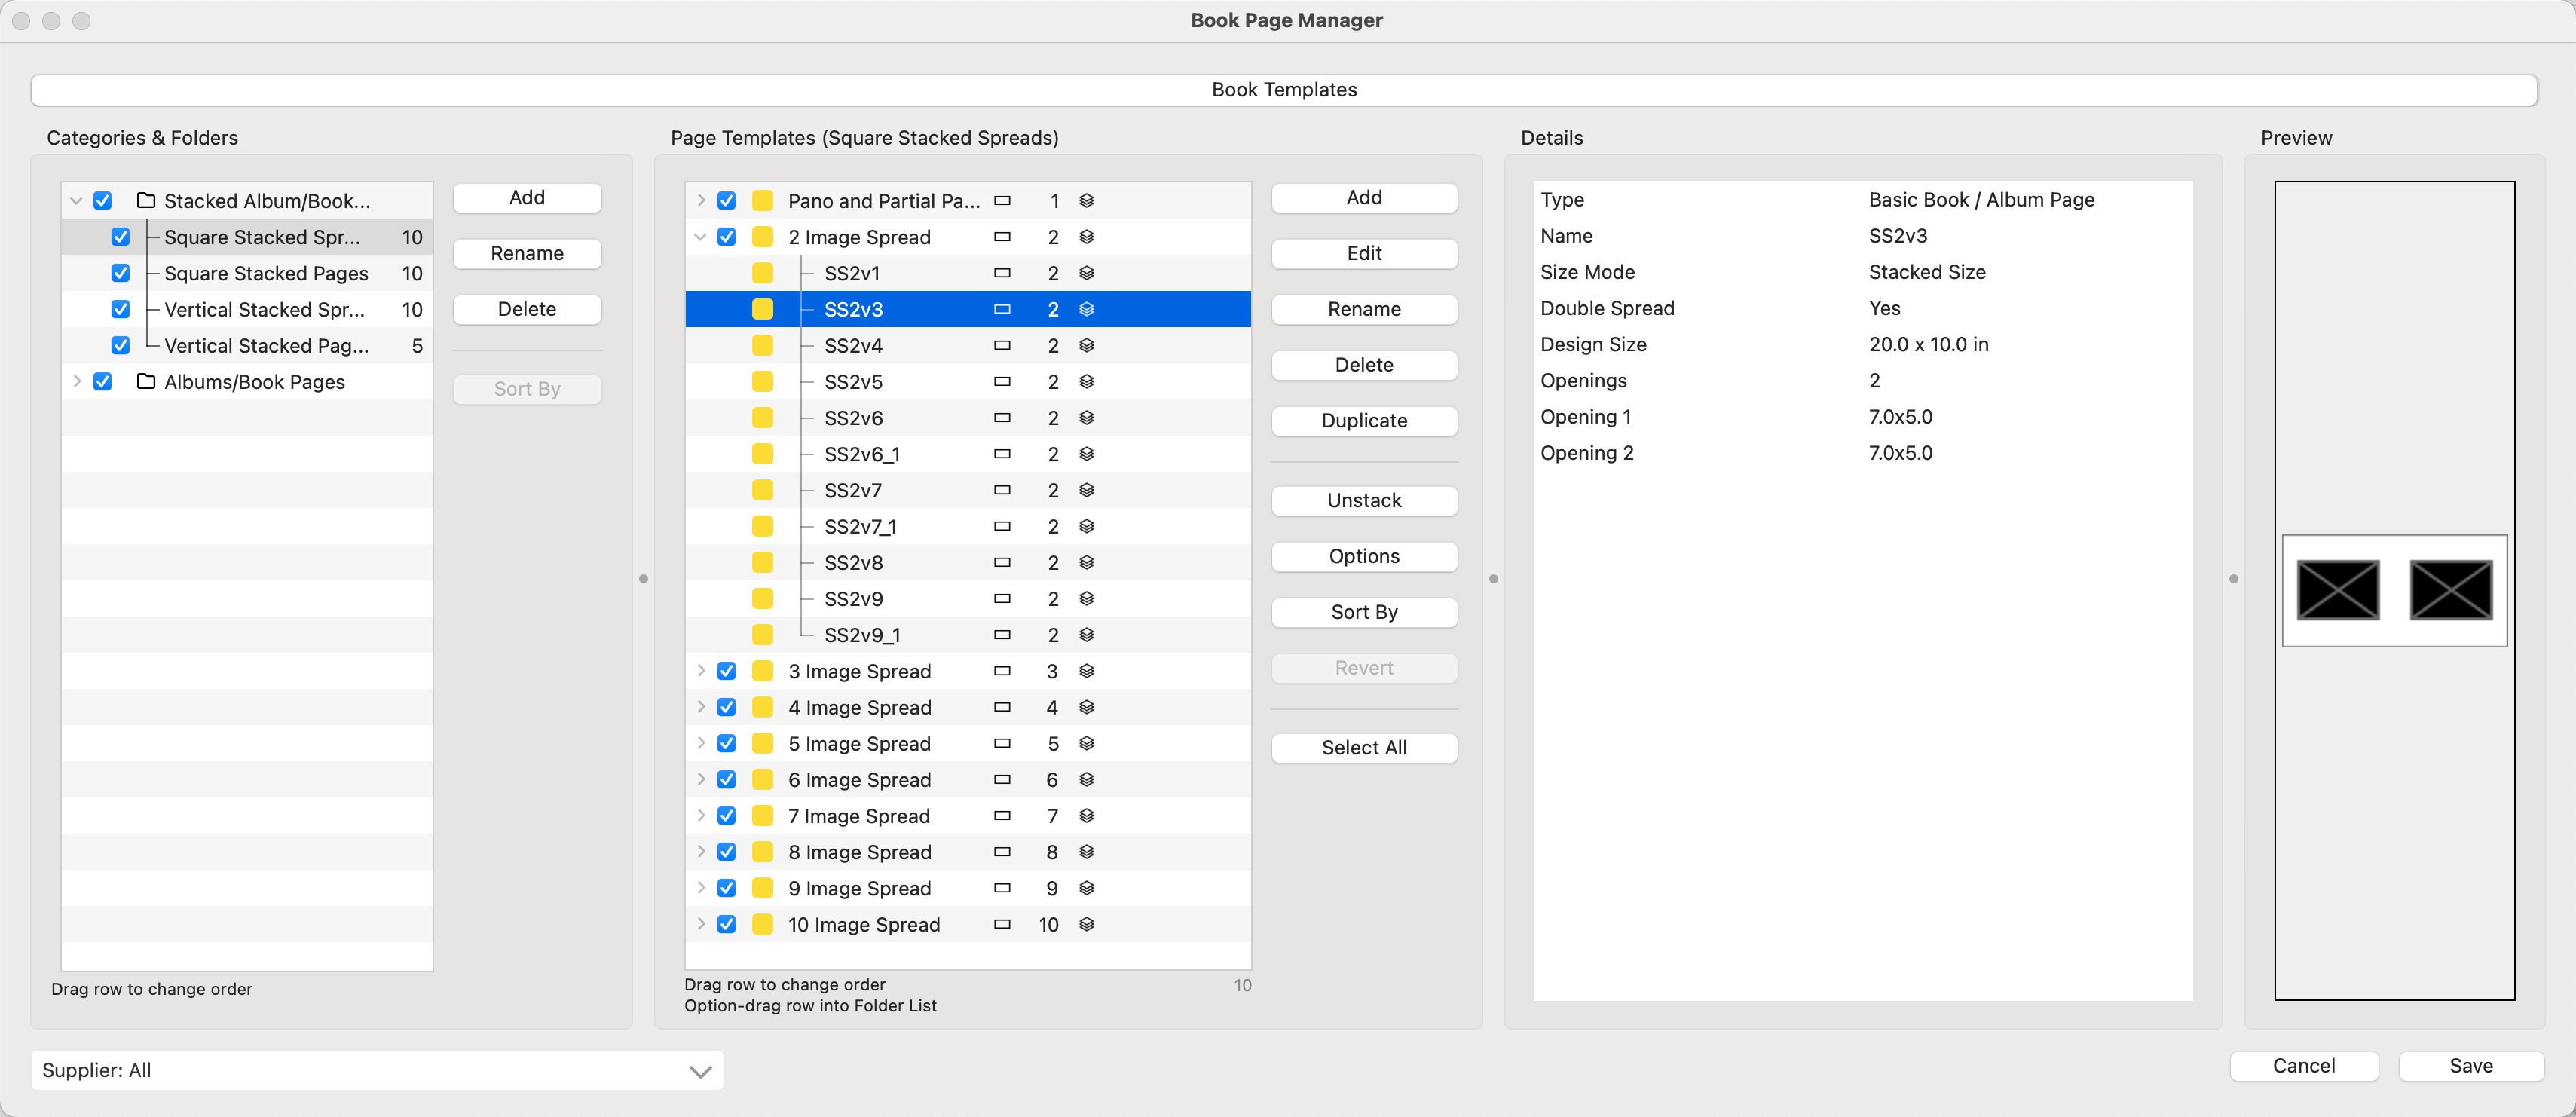Click the spread rectangle icon for SS2v9_1

tap(1002, 635)
